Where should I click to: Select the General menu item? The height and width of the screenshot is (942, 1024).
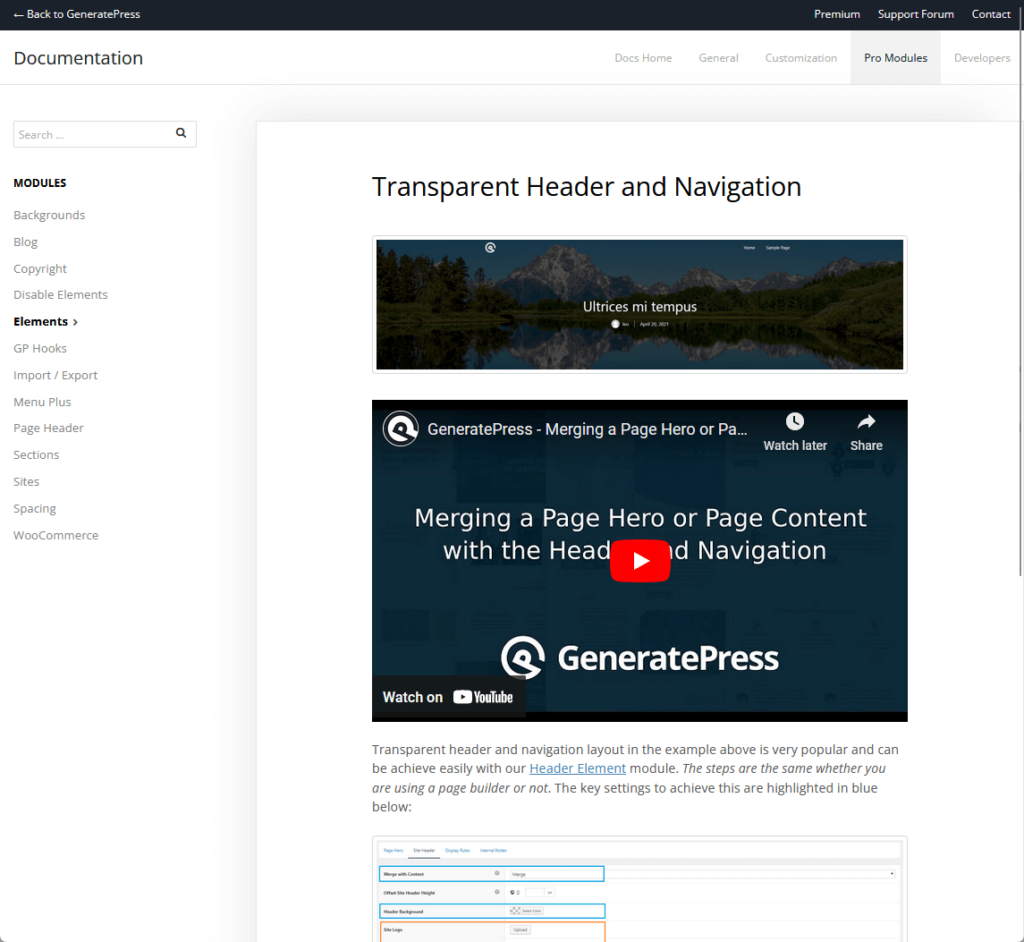pyautogui.click(x=718, y=58)
